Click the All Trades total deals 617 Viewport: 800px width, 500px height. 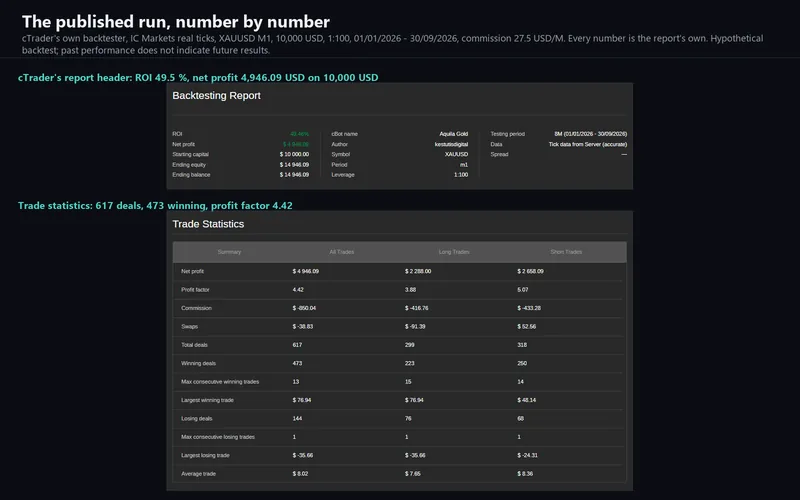(x=297, y=345)
